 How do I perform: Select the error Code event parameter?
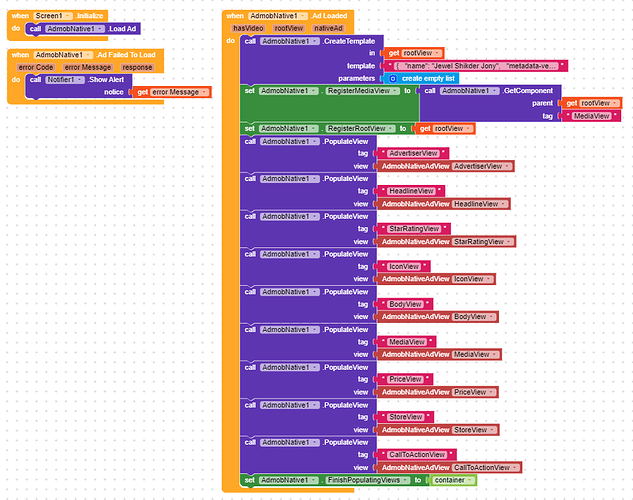[36, 67]
